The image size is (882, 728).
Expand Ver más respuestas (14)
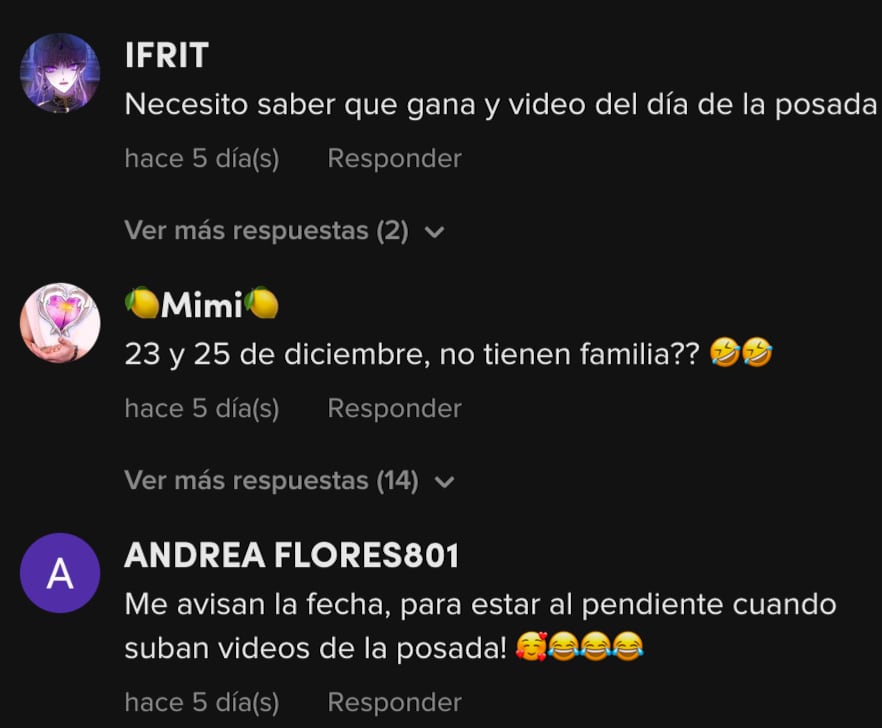point(290,480)
